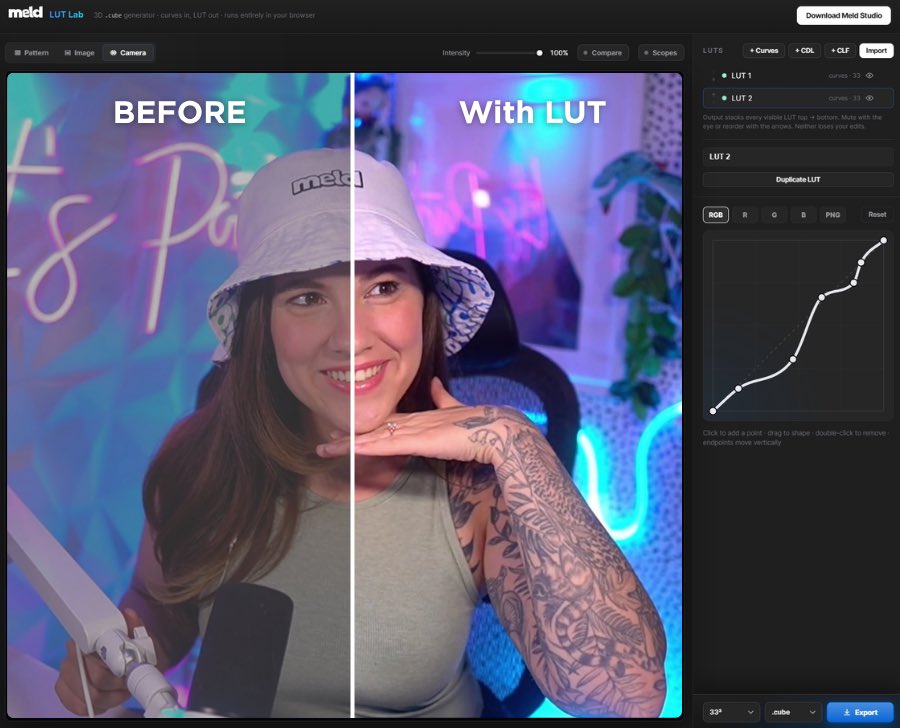Select the PNG tab in curve editor
This screenshot has height=728, width=900.
click(833, 215)
